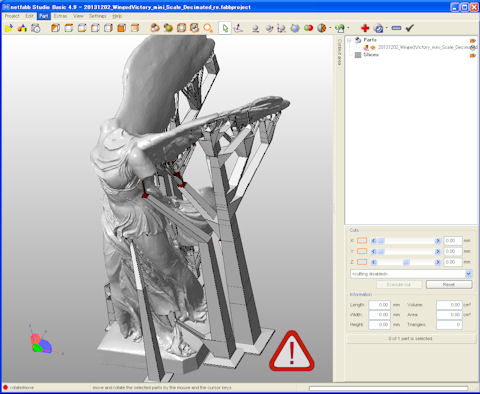Image resolution: width=480 pixels, height=394 pixels.
Task: Collapse the Parts tree node
Action: (x=349, y=40)
